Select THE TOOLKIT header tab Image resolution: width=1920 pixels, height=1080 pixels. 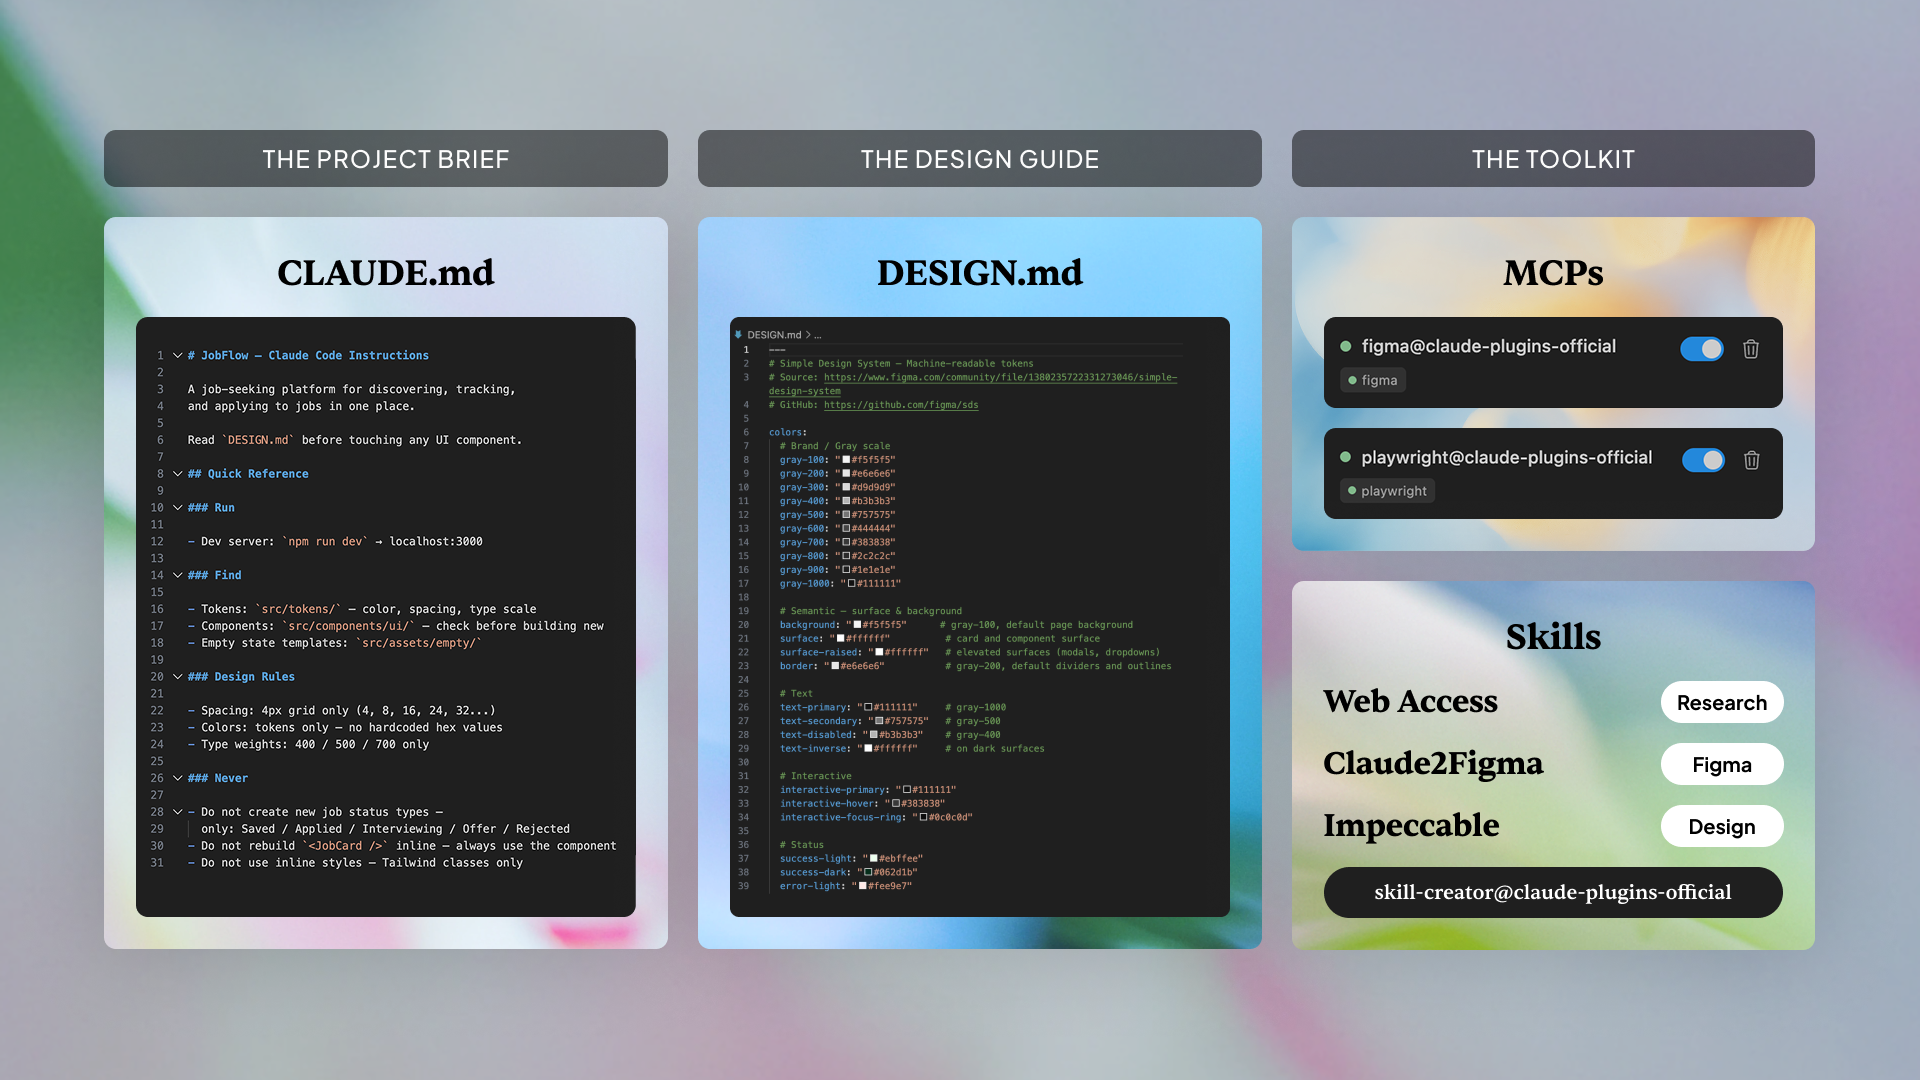tap(1553, 159)
